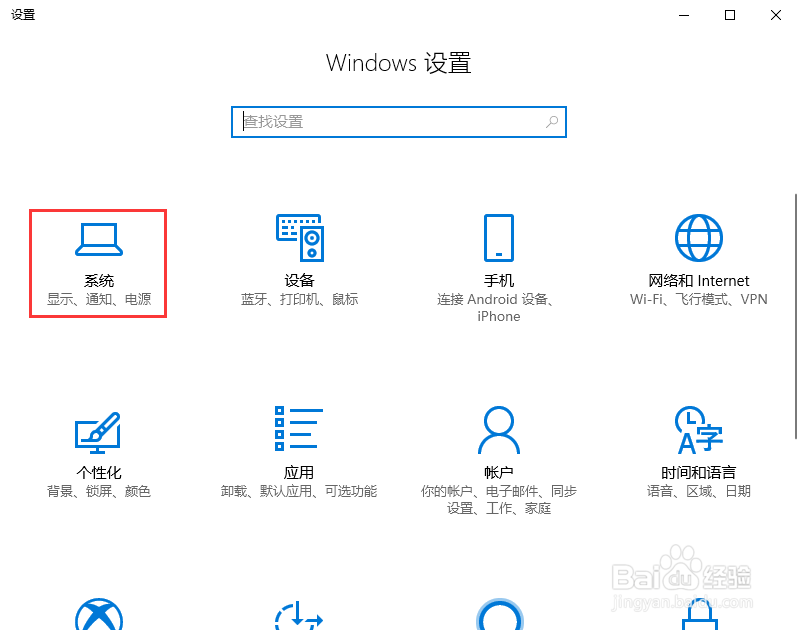The image size is (798, 630).
Task: Open the 网络和 Internet globe icon
Action: click(x=699, y=238)
